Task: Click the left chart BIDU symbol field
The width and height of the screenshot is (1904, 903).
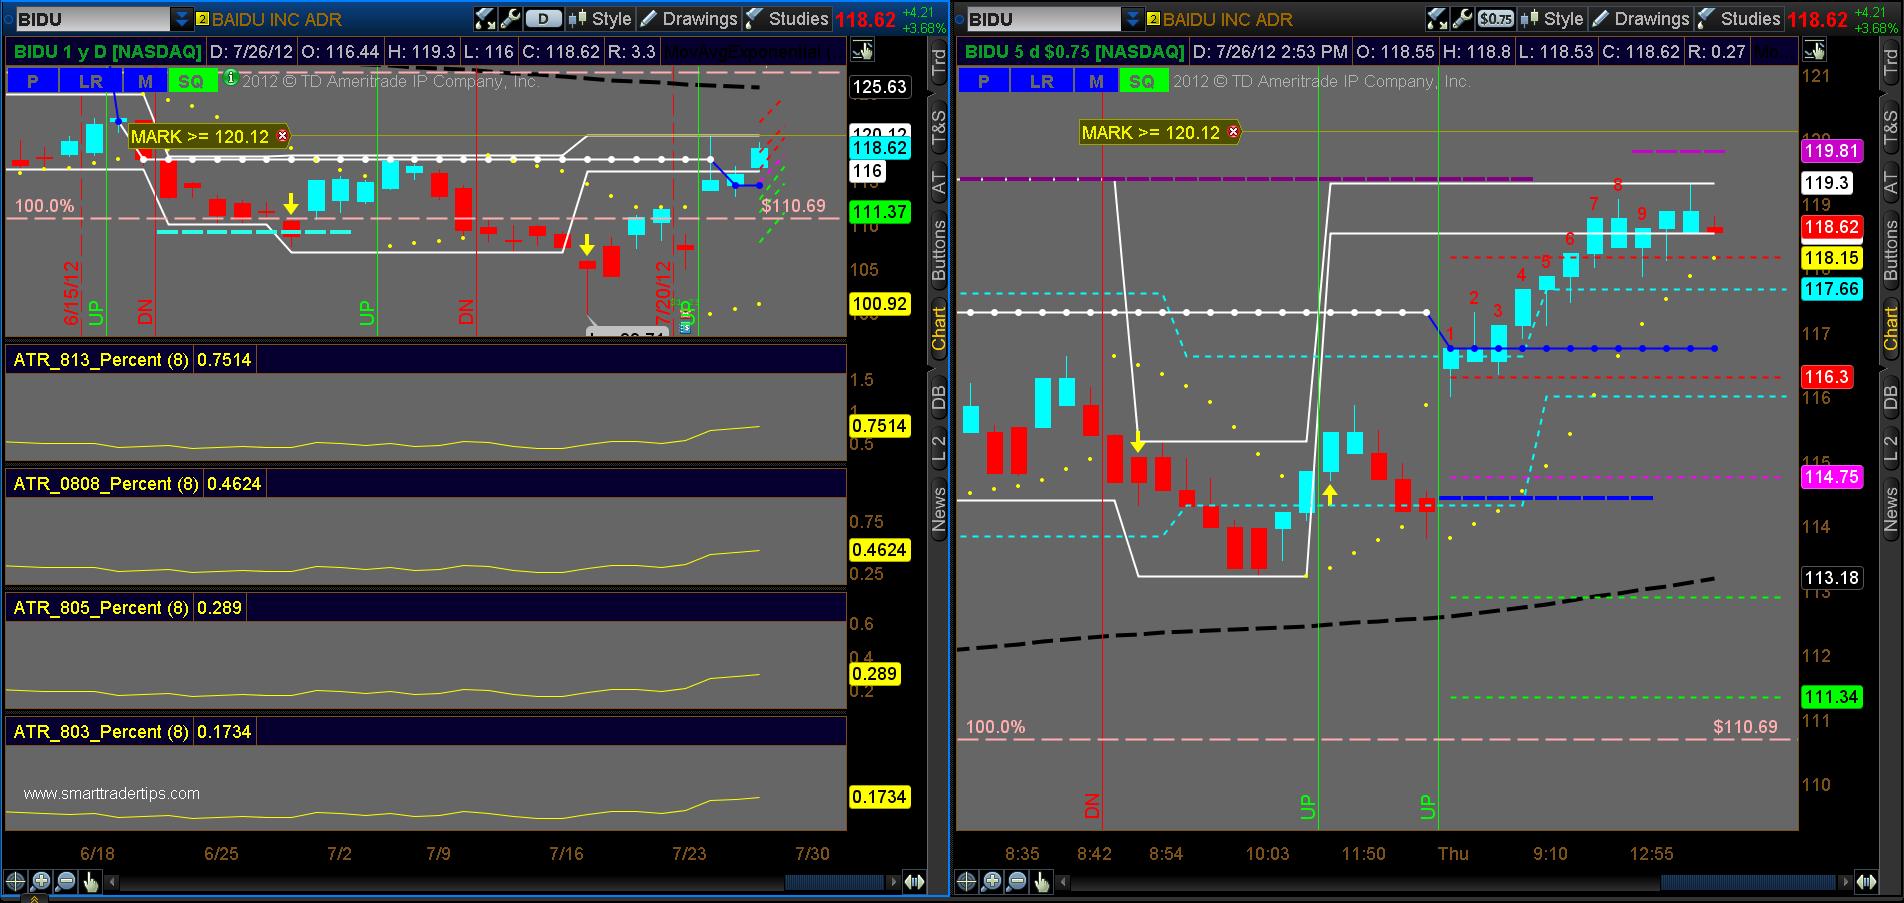Action: coord(92,19)
